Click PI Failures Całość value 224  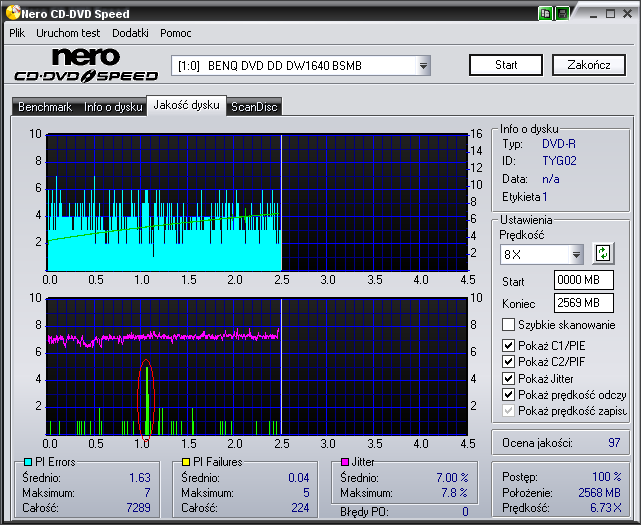click(x=300, y=508)
